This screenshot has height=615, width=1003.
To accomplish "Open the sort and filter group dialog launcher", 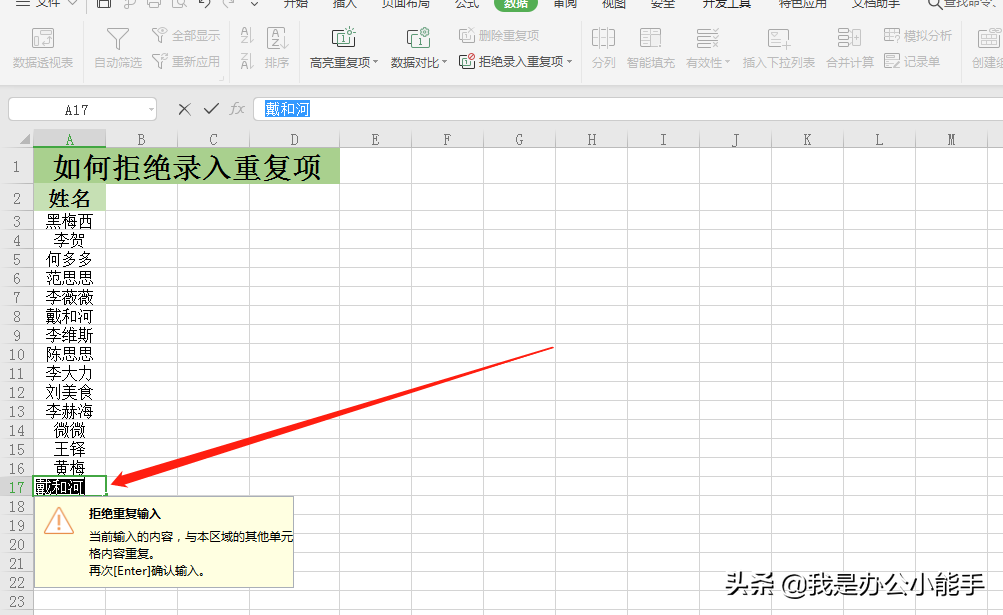I will point(222,79).
